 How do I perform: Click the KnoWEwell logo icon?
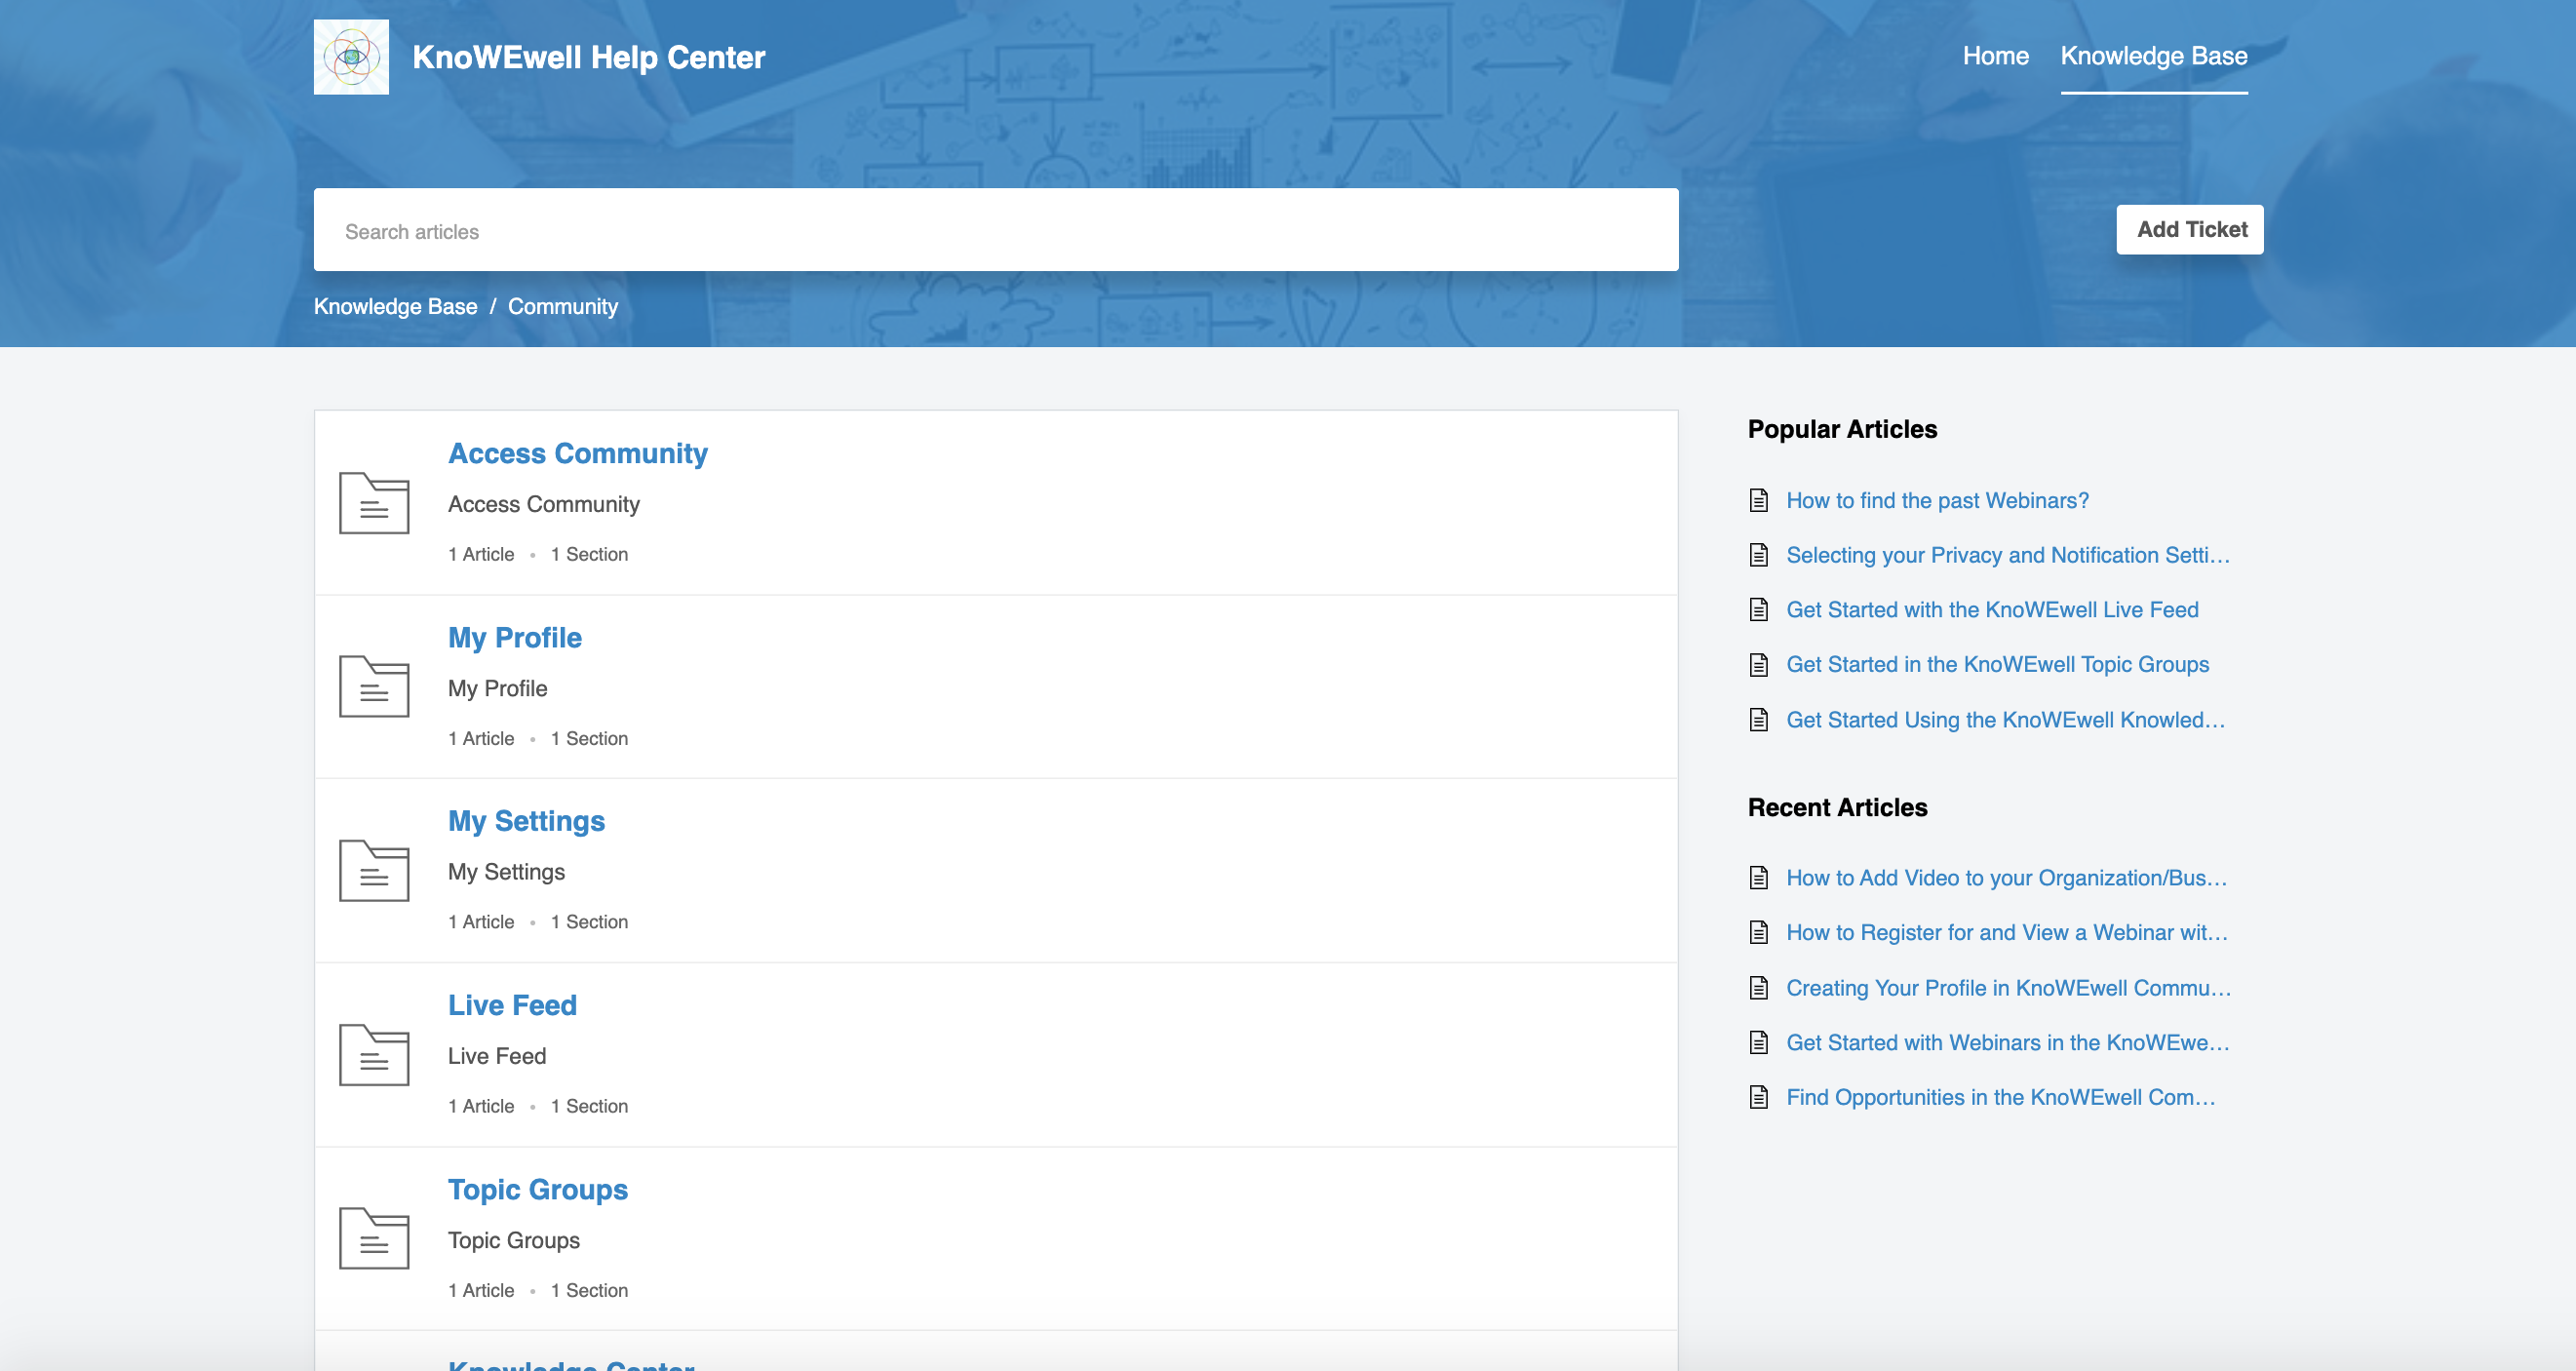click(x=351, y=57)
